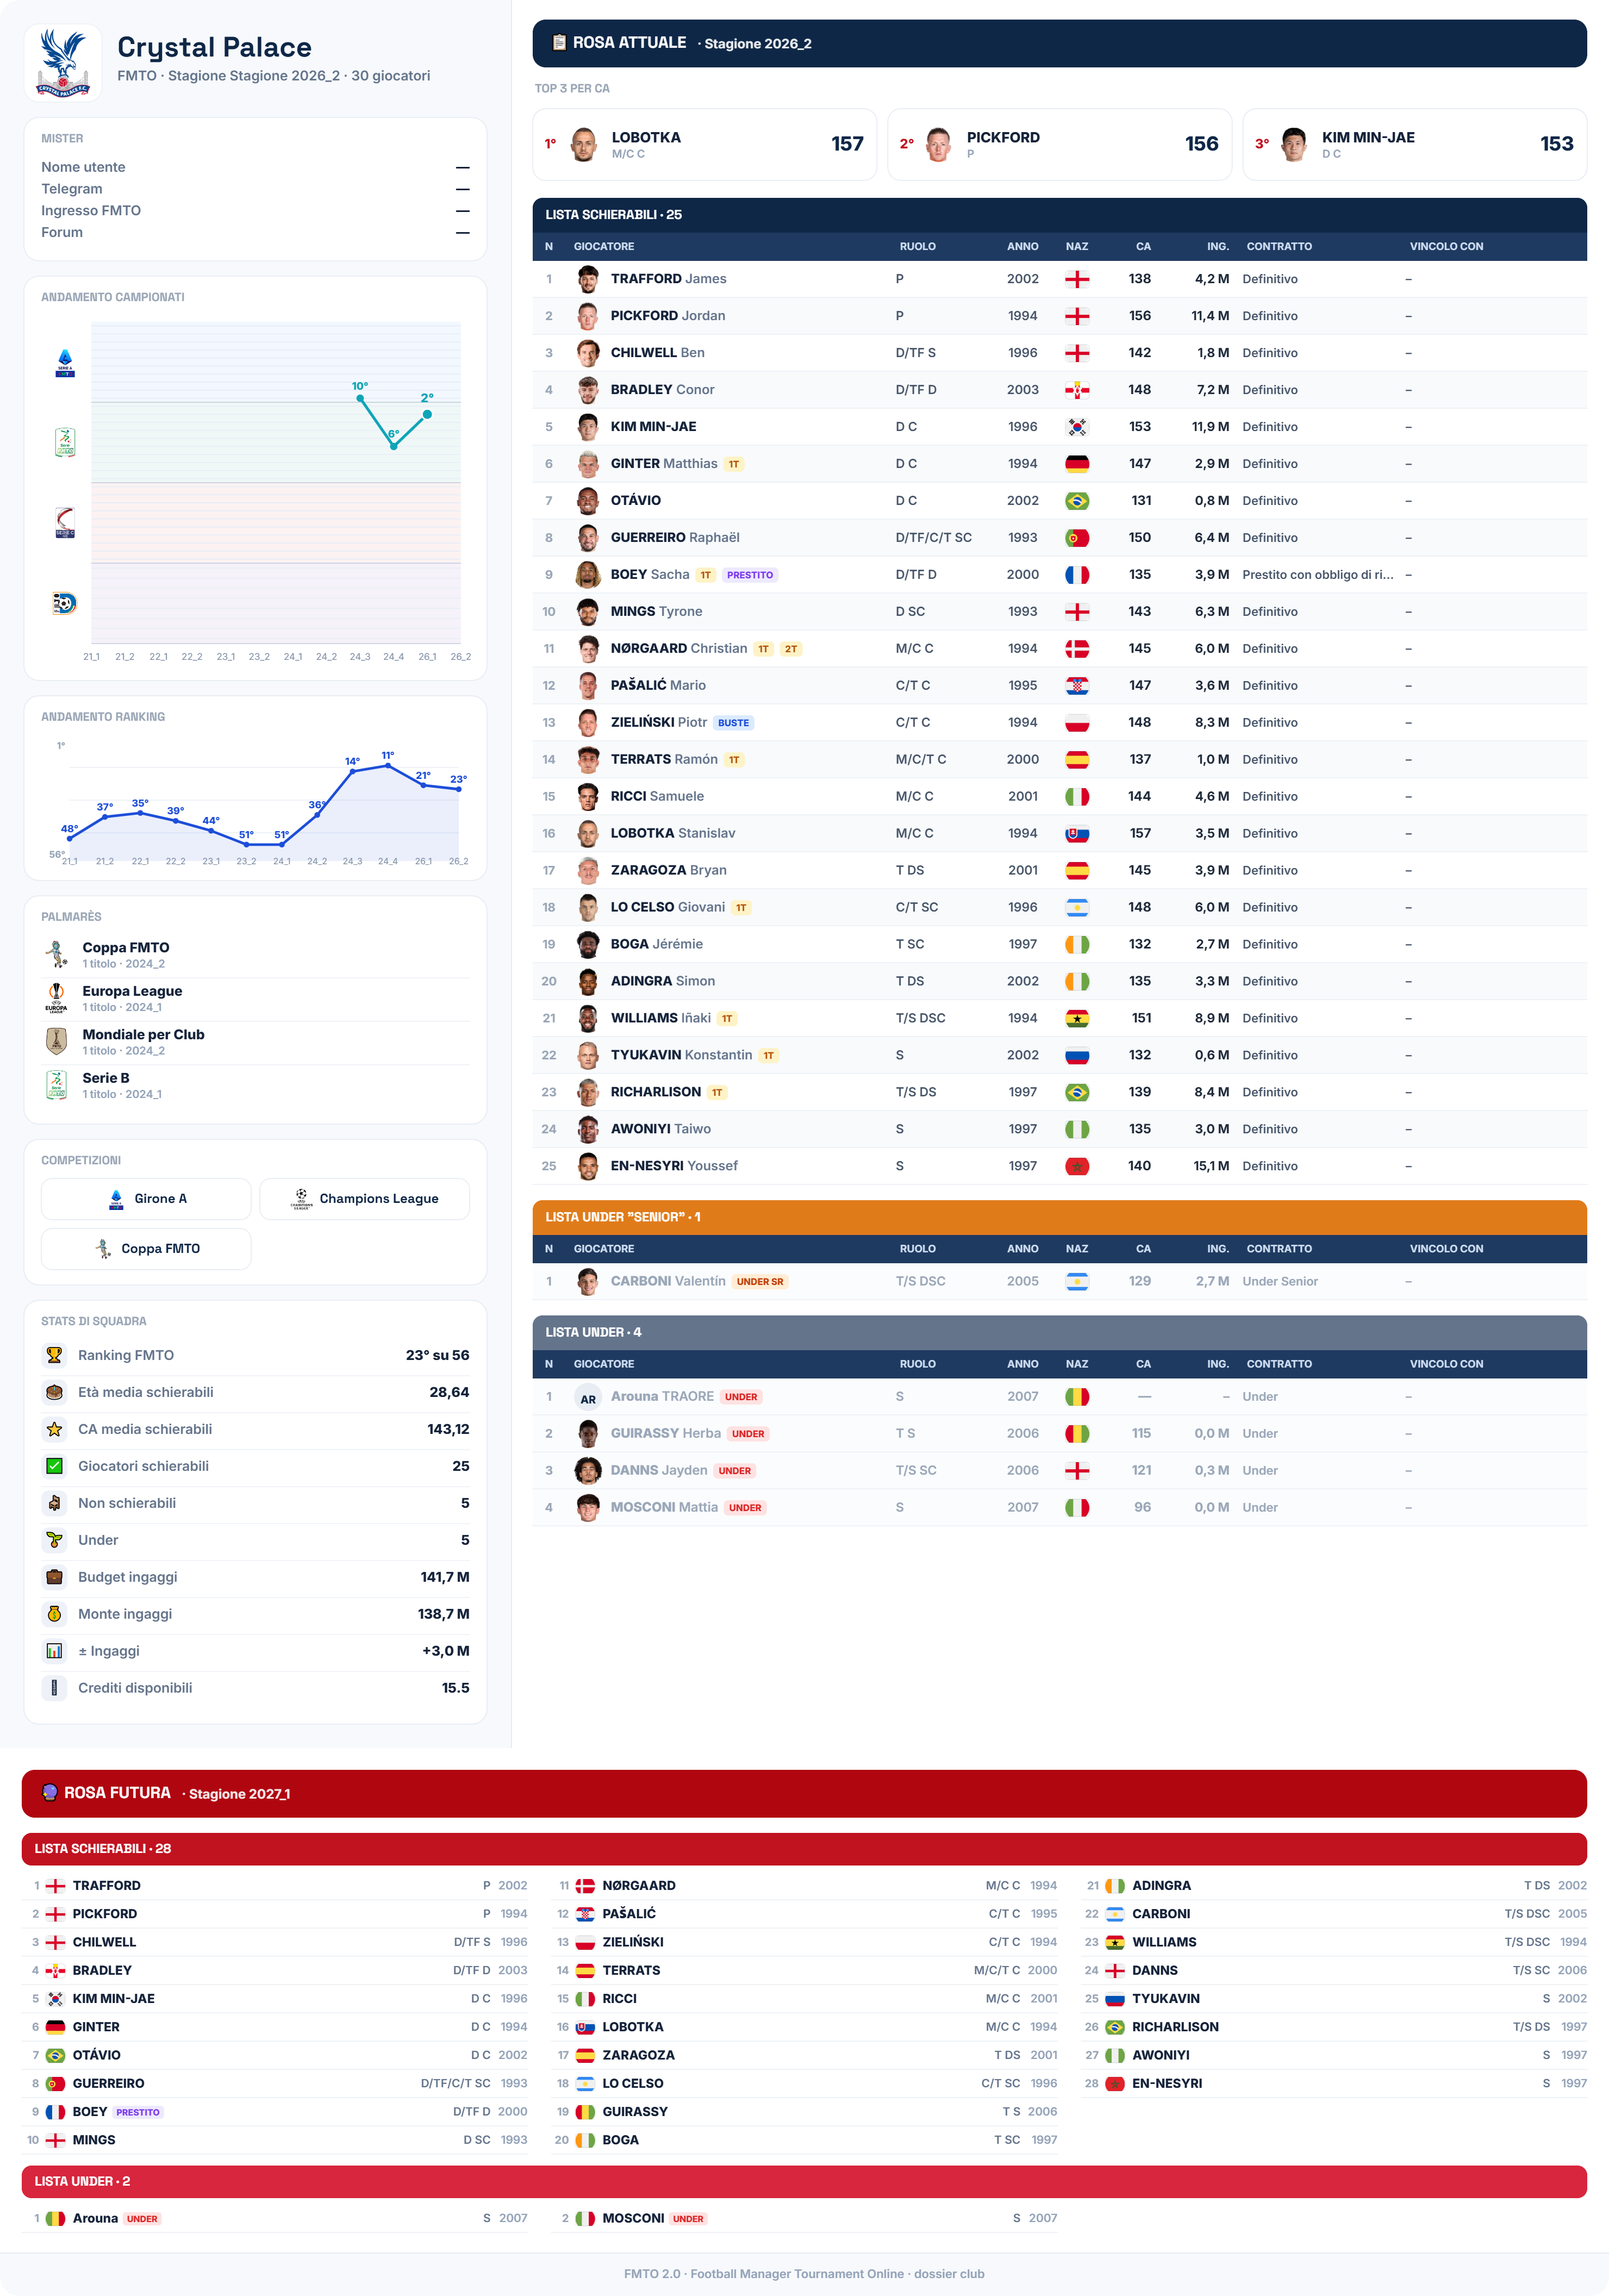This screenshot has width=1609, height=2296.
Task: Click the BUSTE badge next to Zieliński
Action: click(x=733, y=723)
